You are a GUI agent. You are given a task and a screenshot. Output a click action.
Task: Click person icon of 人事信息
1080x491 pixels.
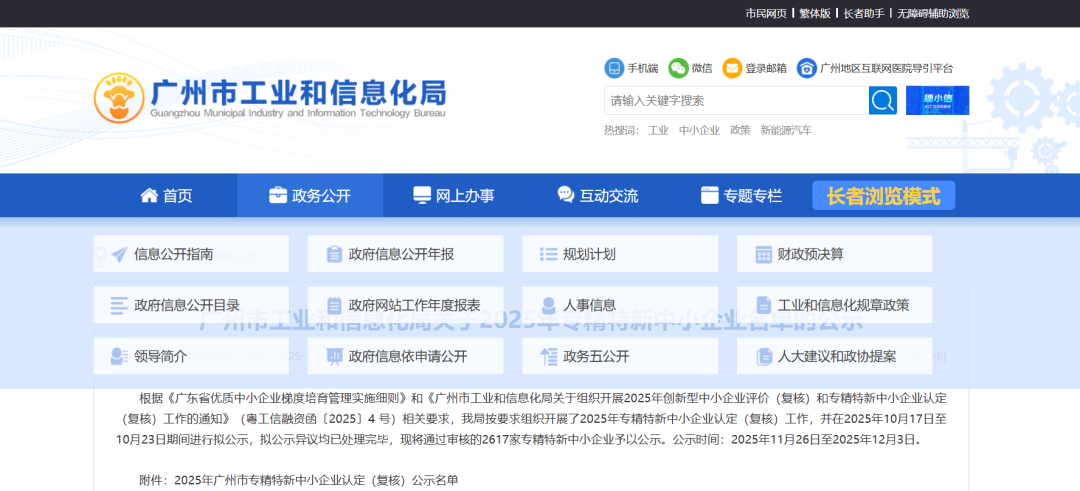(x=549, y=305)
